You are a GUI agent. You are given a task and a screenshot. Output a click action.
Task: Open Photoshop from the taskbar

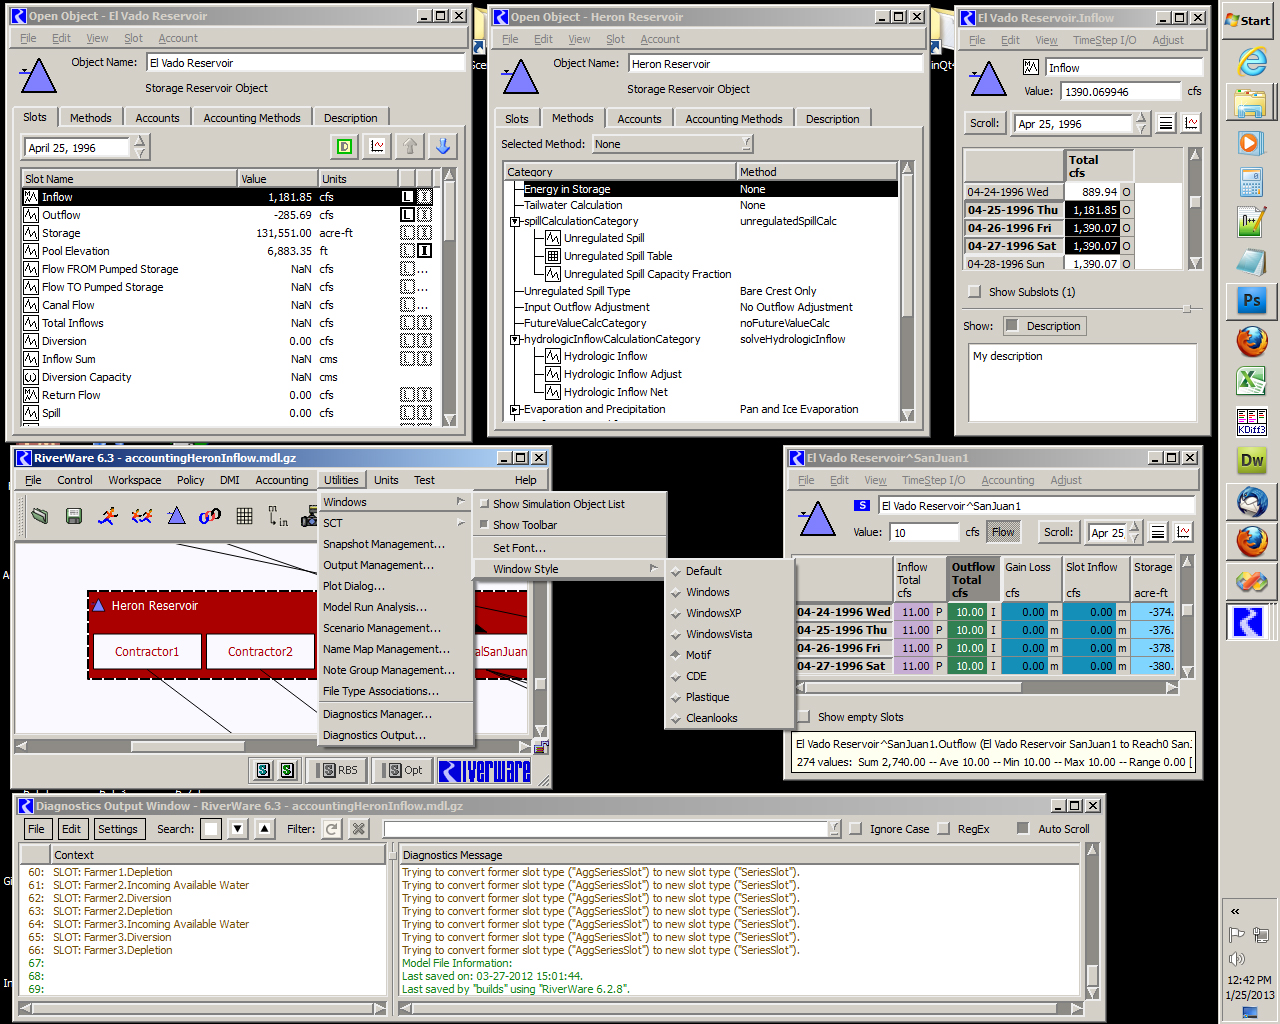1251,300
